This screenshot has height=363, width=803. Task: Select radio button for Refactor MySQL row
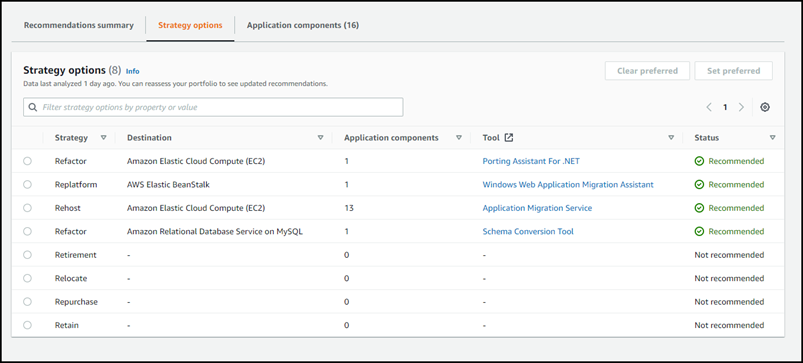(27, 231)
